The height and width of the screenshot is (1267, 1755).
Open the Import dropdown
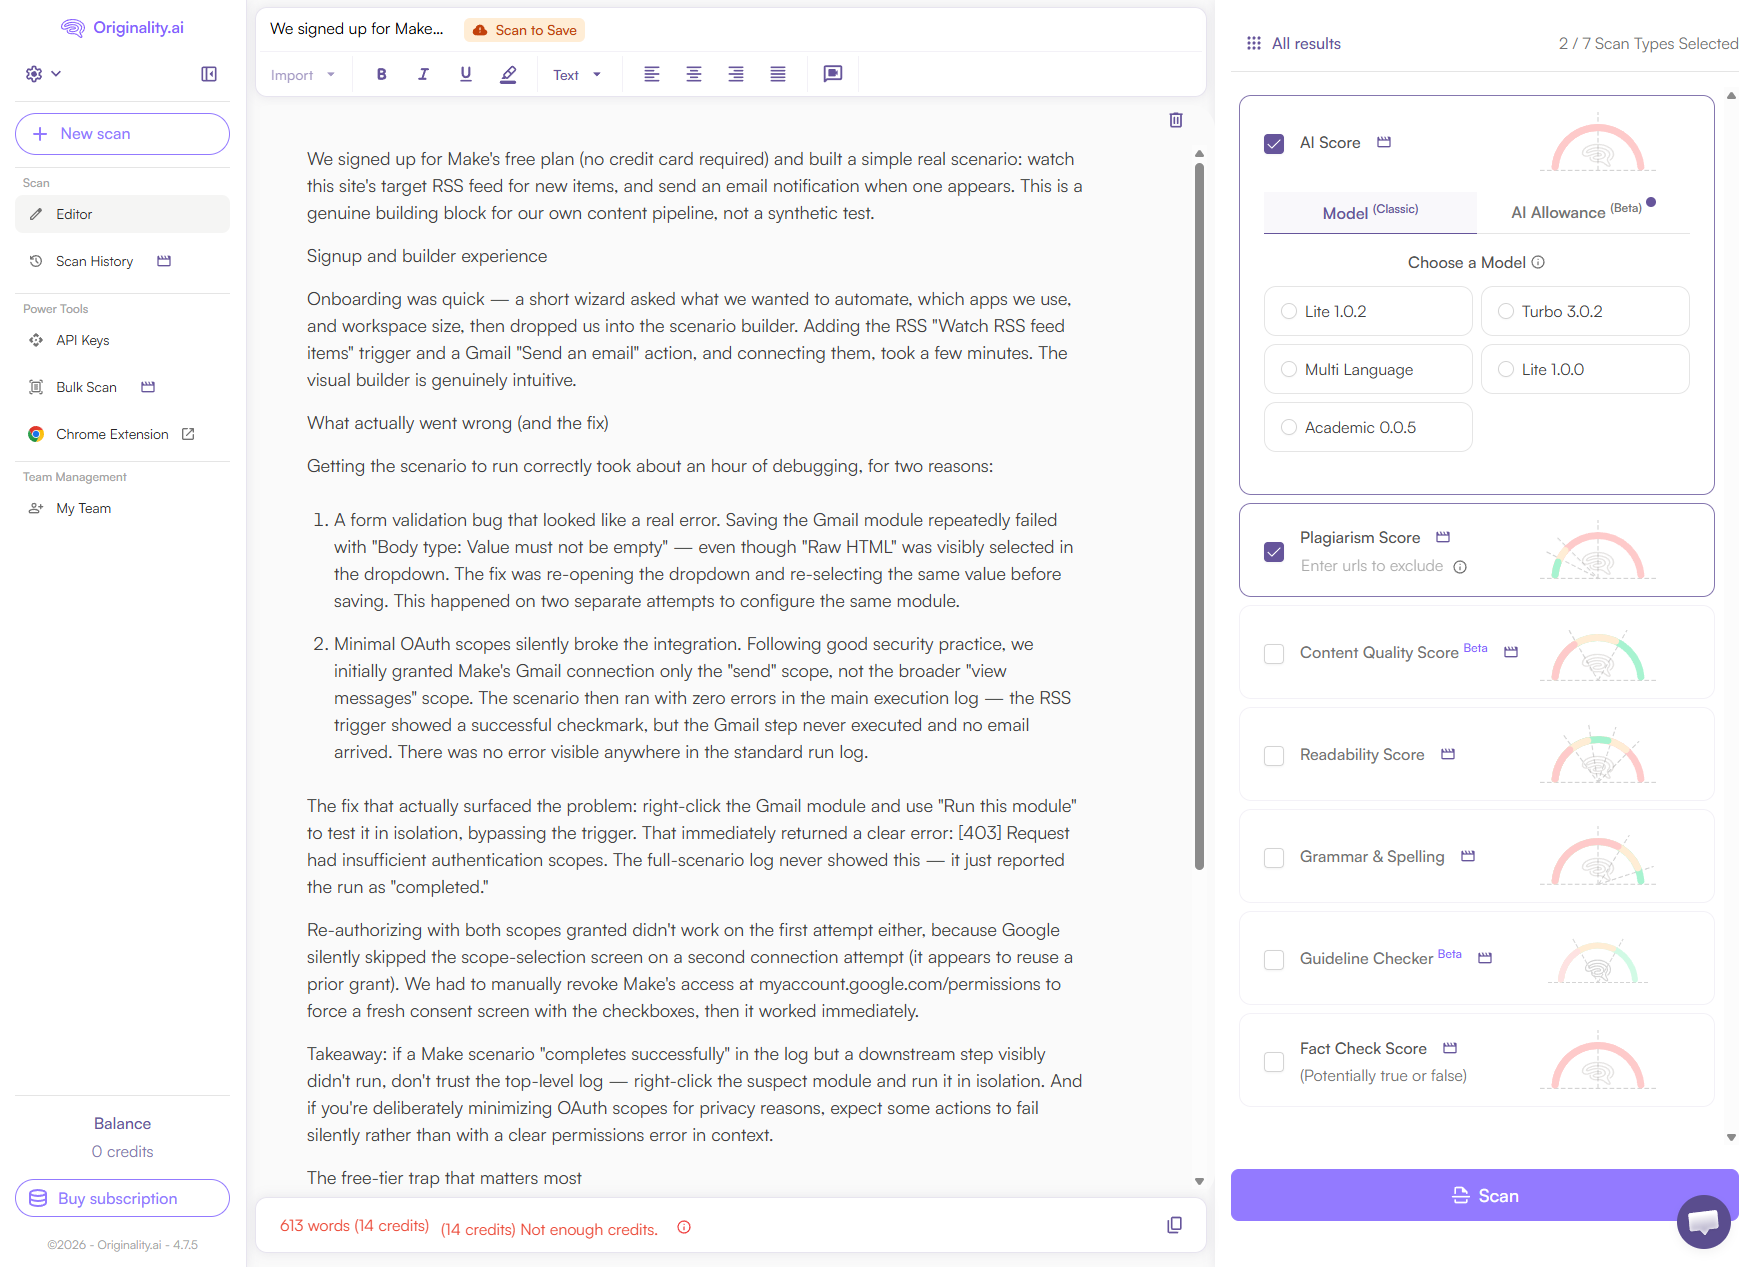click(x=302, y=75)
